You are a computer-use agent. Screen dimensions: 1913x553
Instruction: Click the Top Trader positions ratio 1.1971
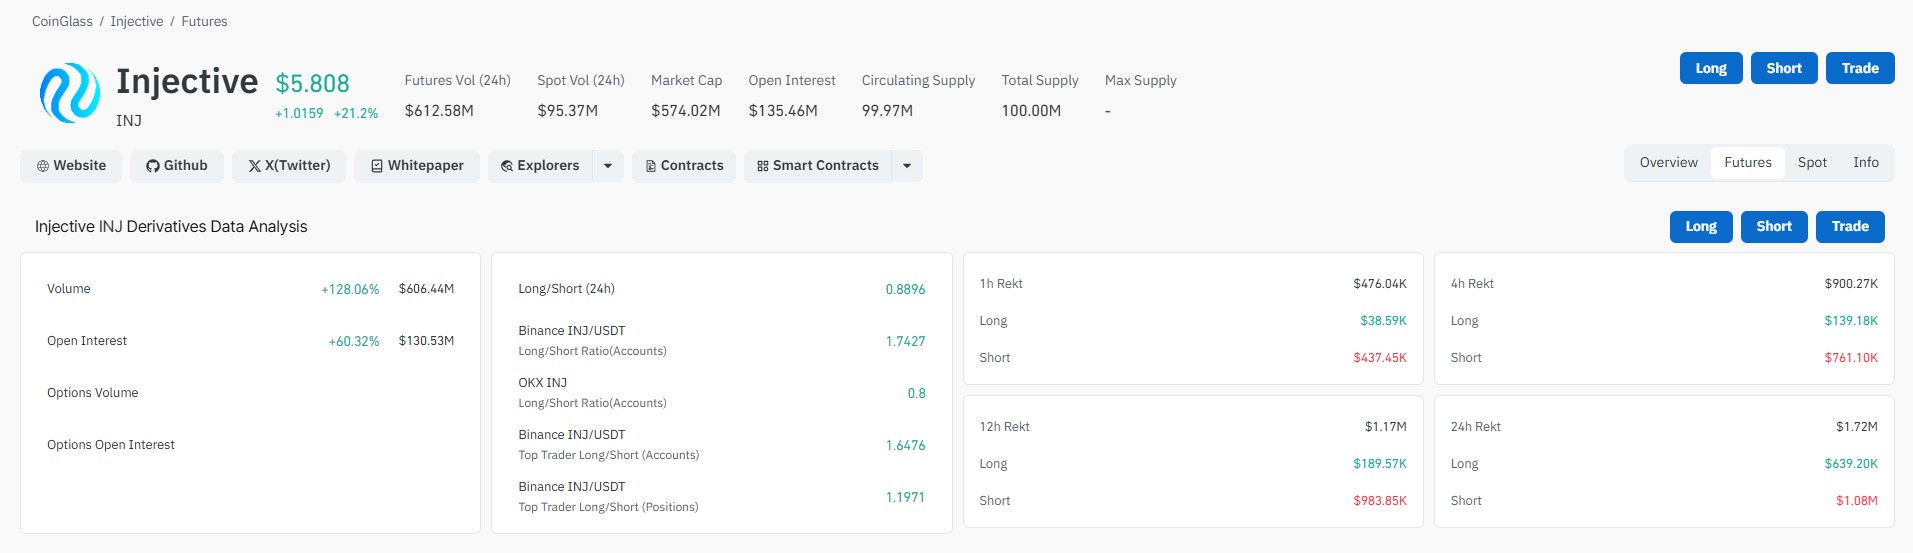click(x=905, y=497)
